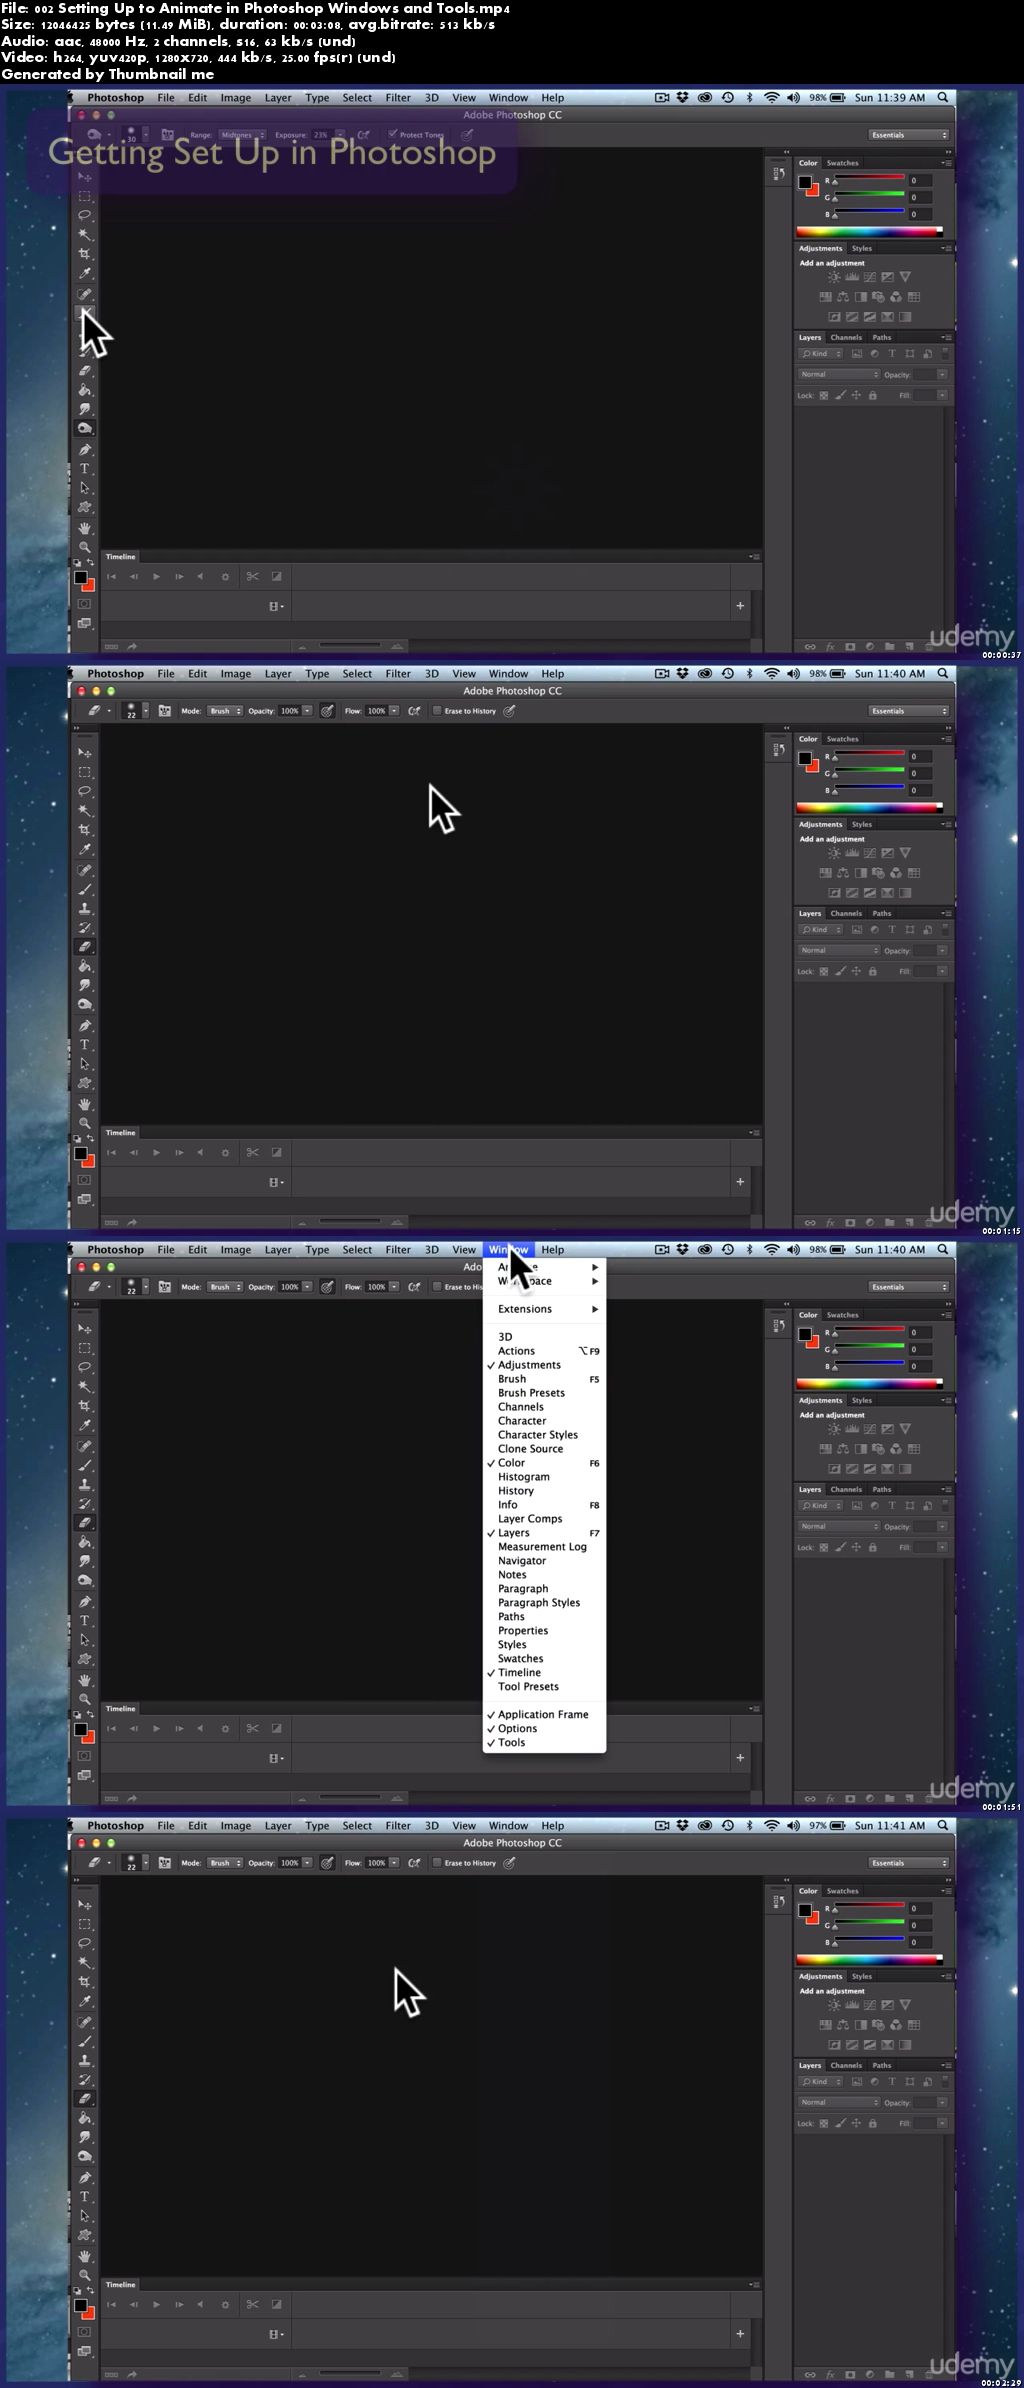Select Lasso tool in the 11:41 AM frame
Viewport: 1024px width, 2388px height.
[85, 1943]
